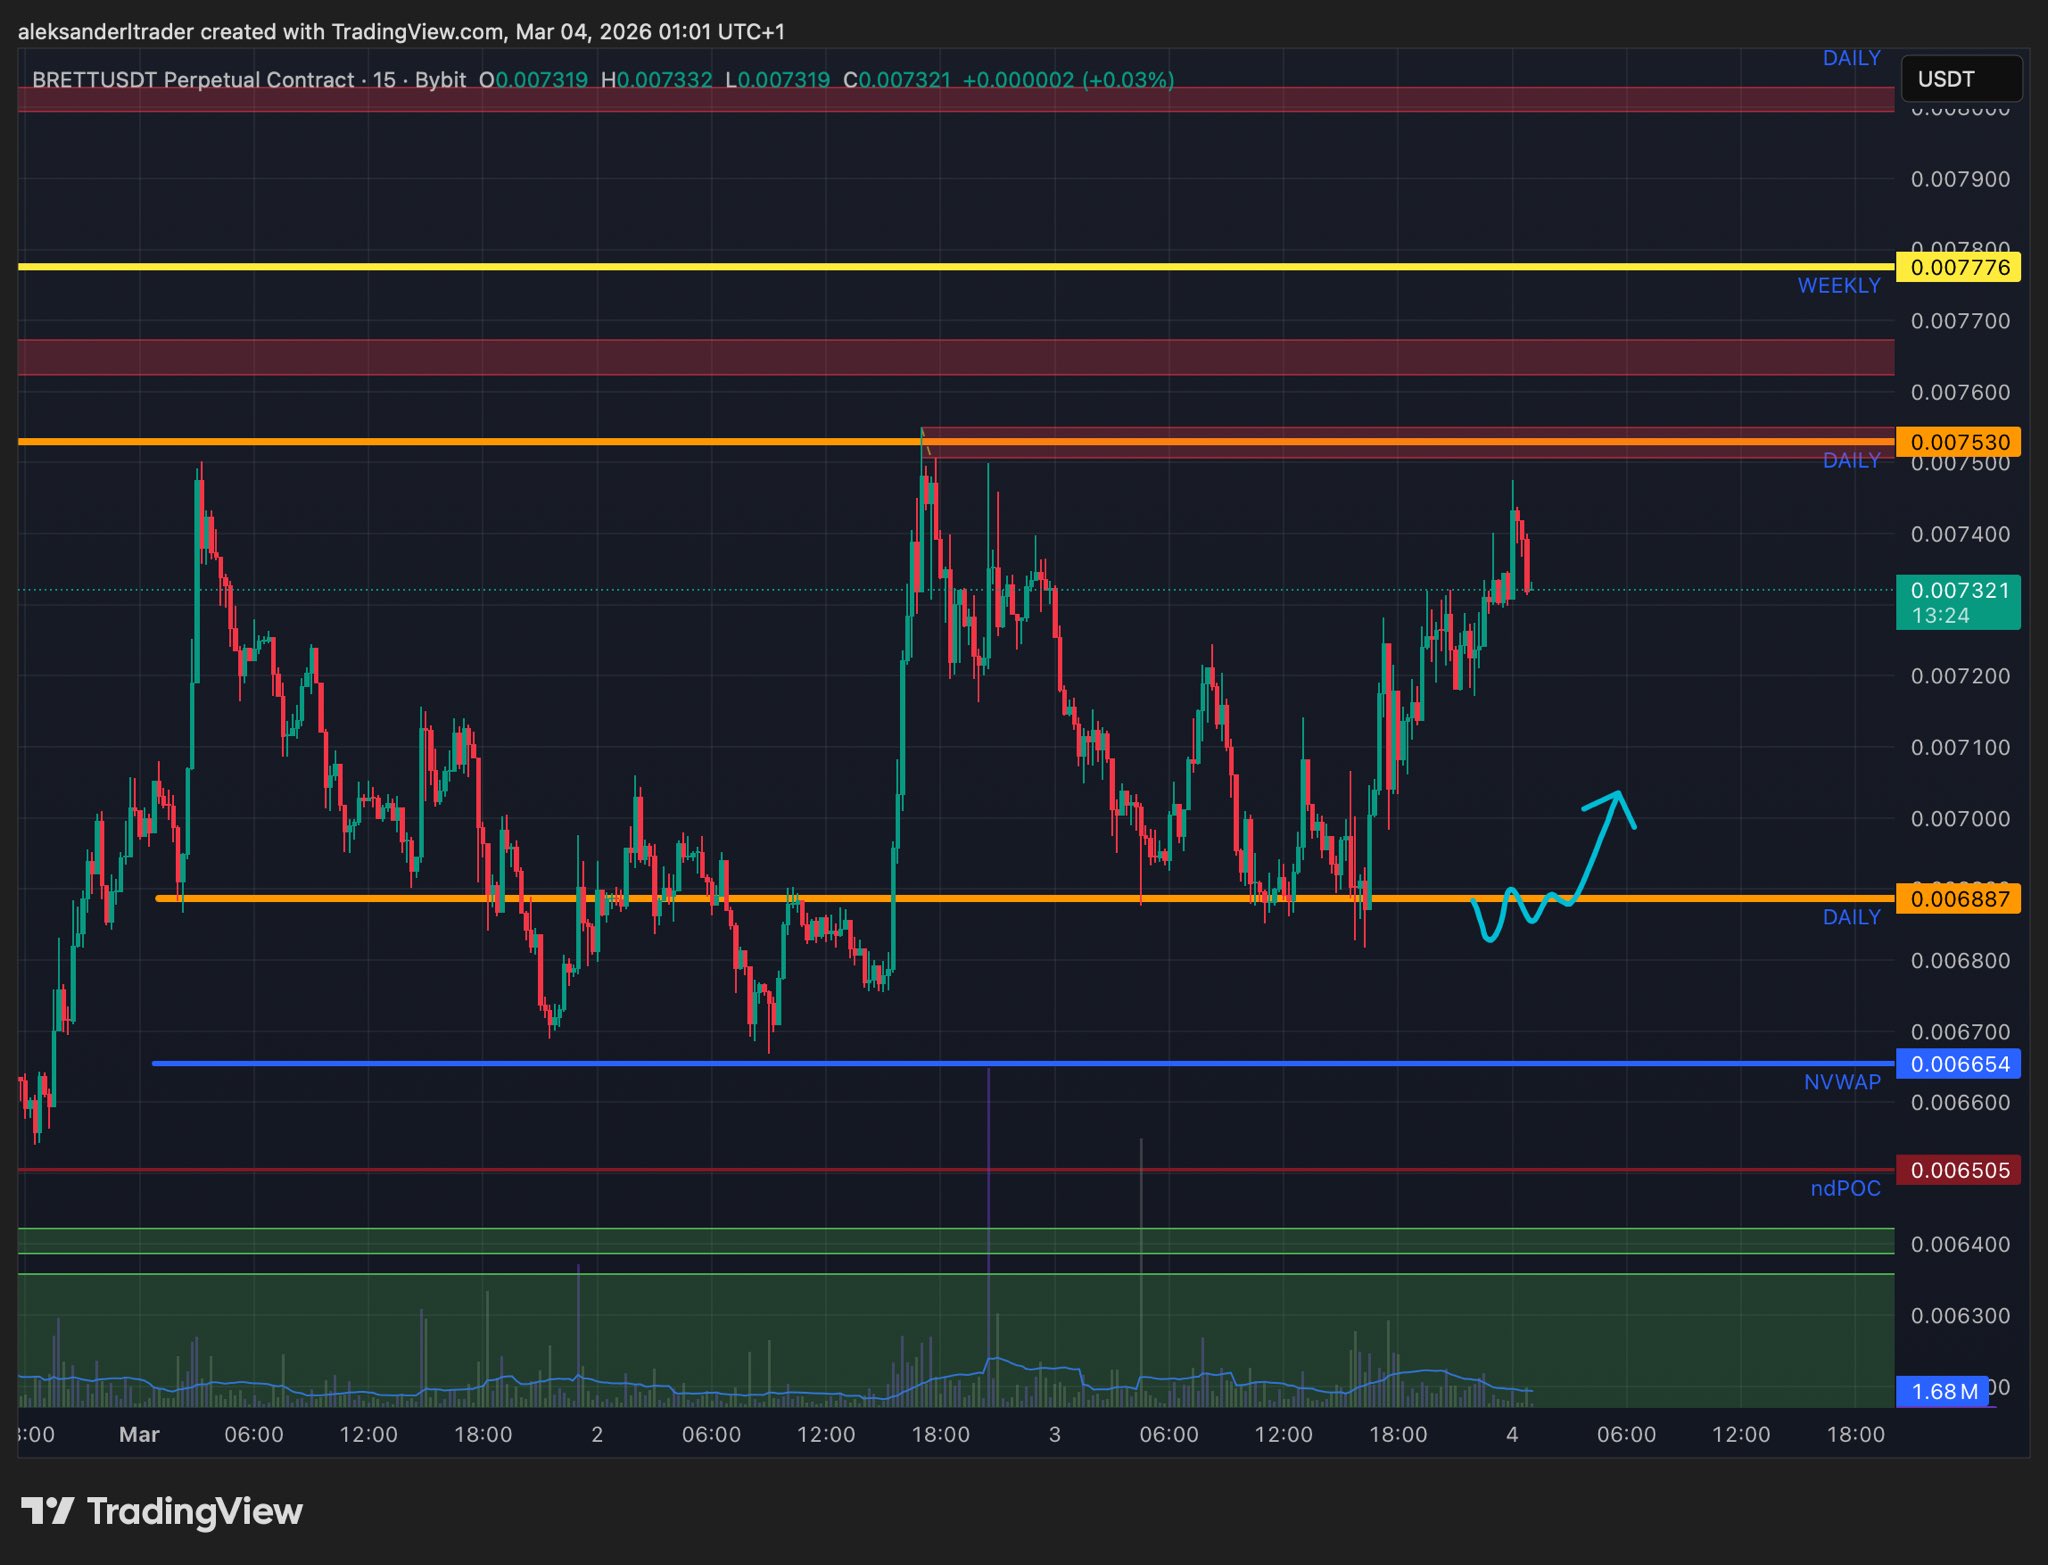The image size is (2048, 1565).
Task: Click the orange 0.007530 price label
Action: [1958, 442]
